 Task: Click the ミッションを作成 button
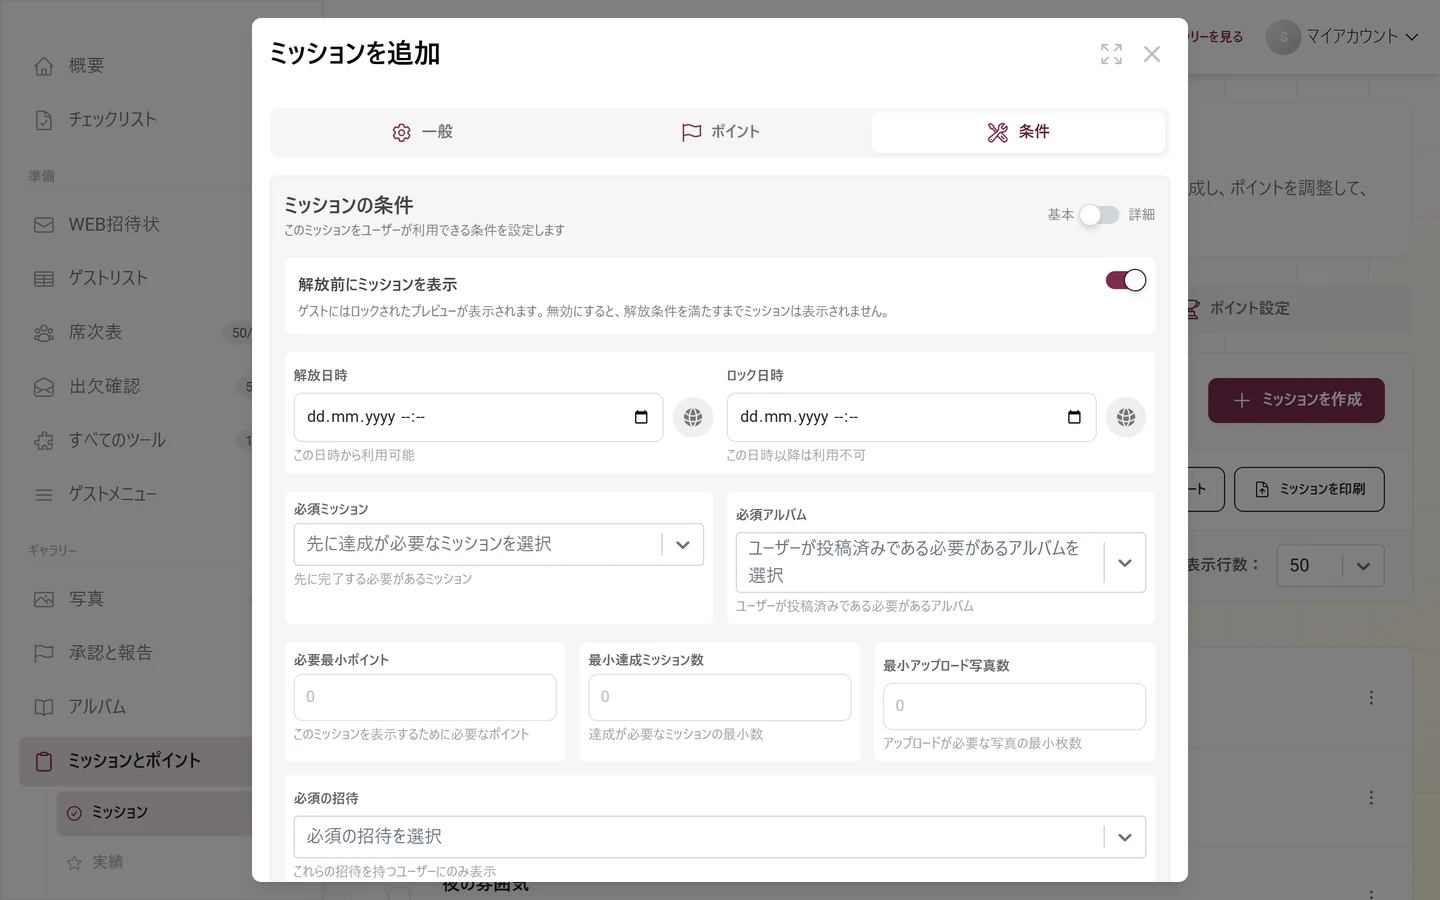pyautogui.click(x=1296, y=400)
